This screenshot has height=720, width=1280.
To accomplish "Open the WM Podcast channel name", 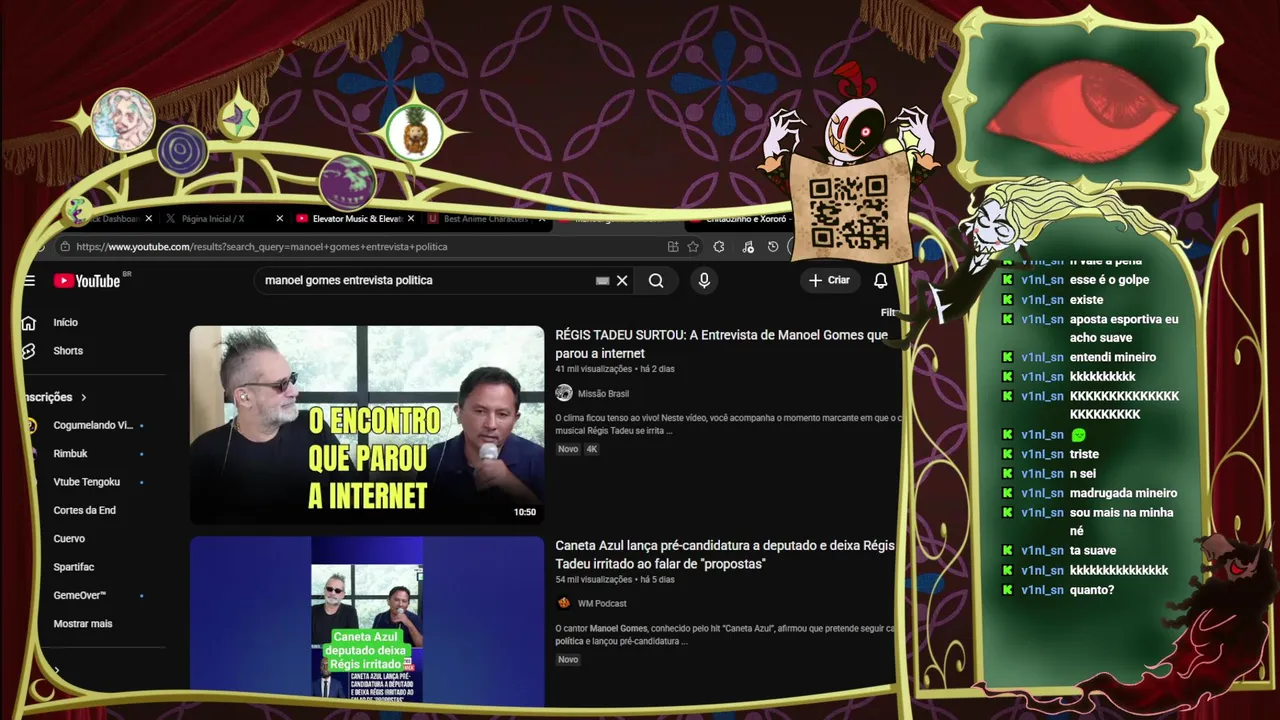I will [x=602, y=603].
